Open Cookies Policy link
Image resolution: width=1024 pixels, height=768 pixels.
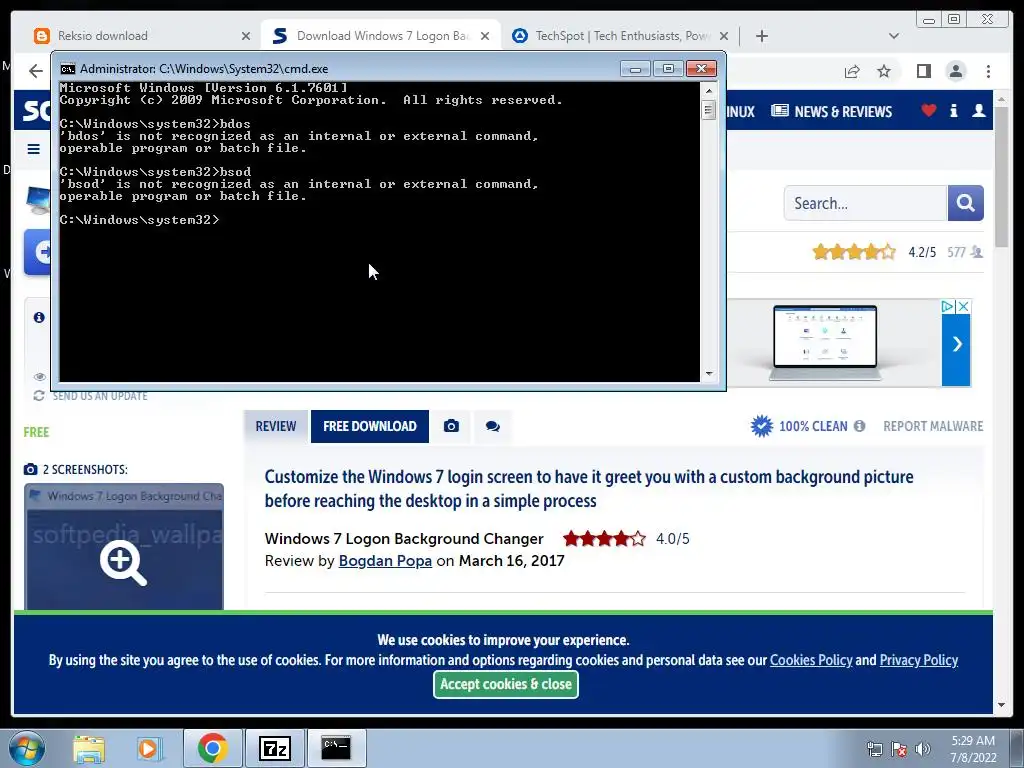[x=810, y=660]
